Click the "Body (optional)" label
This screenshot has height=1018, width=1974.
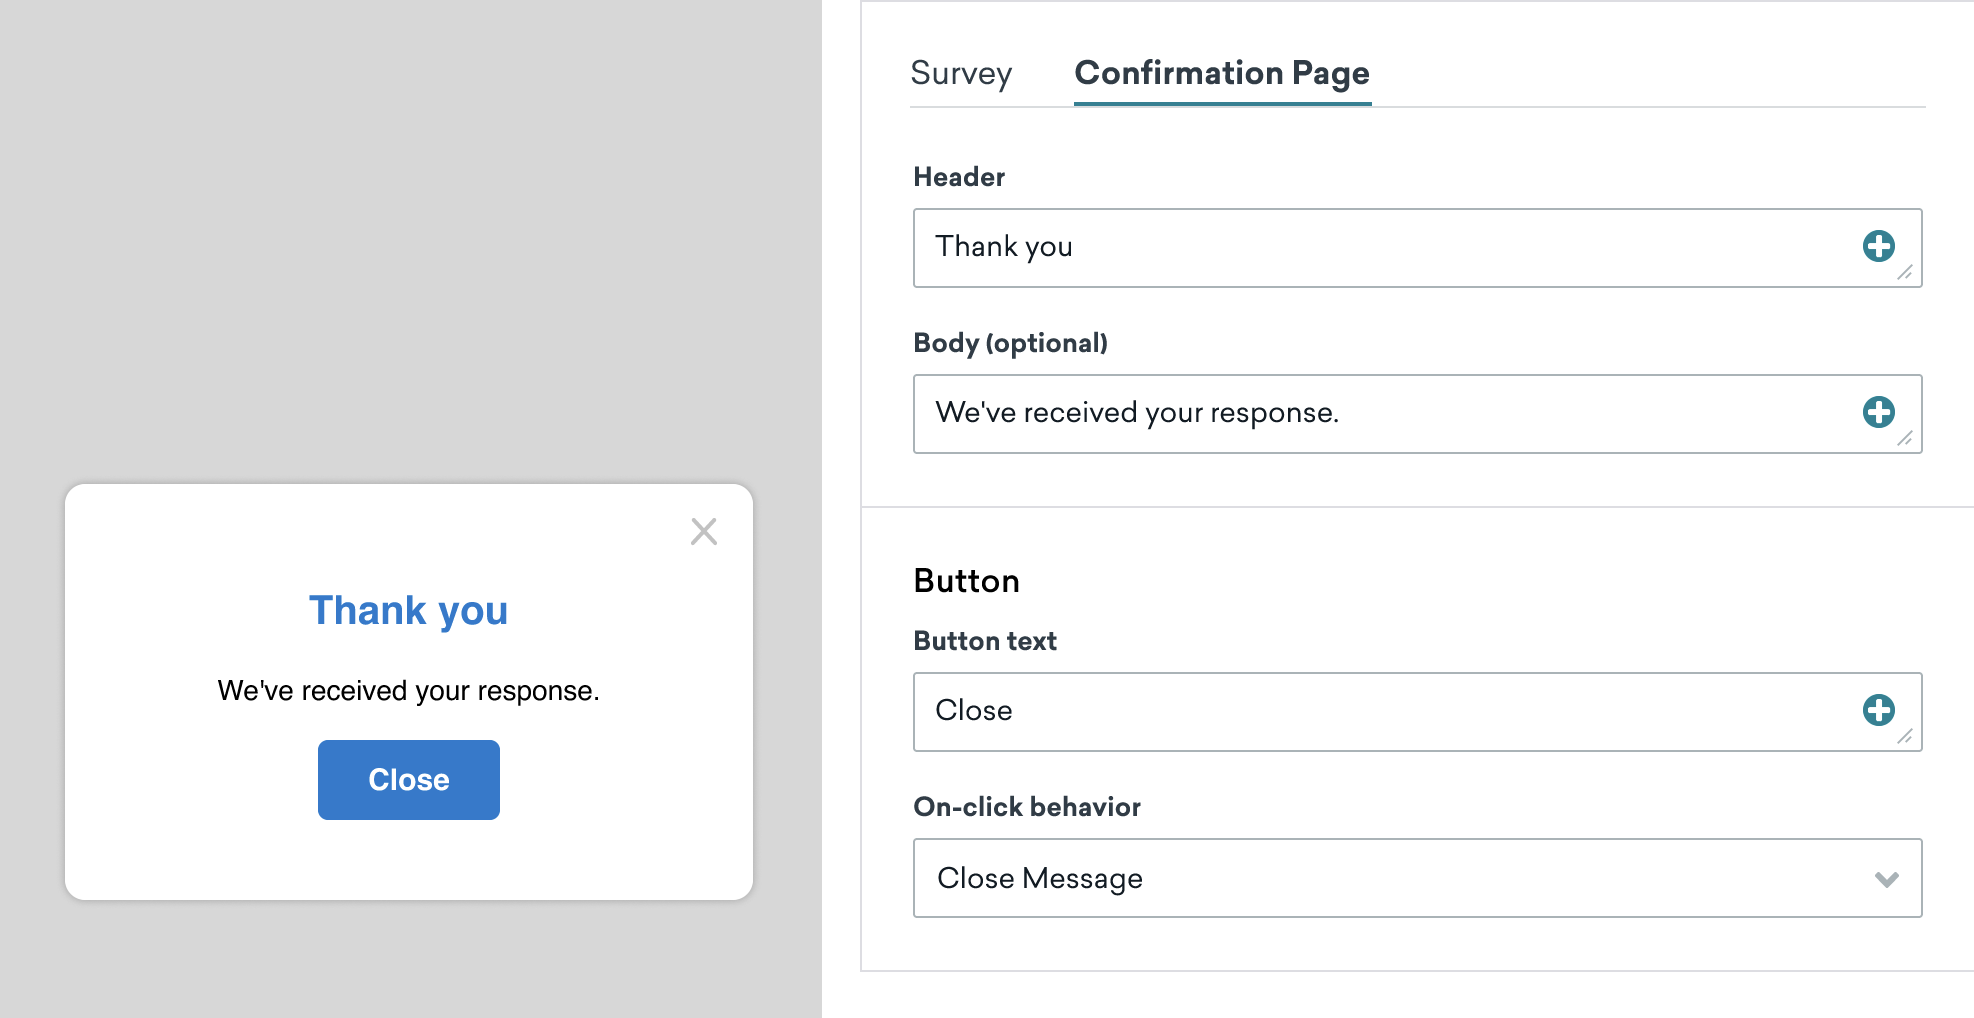tap(1010, 343)
